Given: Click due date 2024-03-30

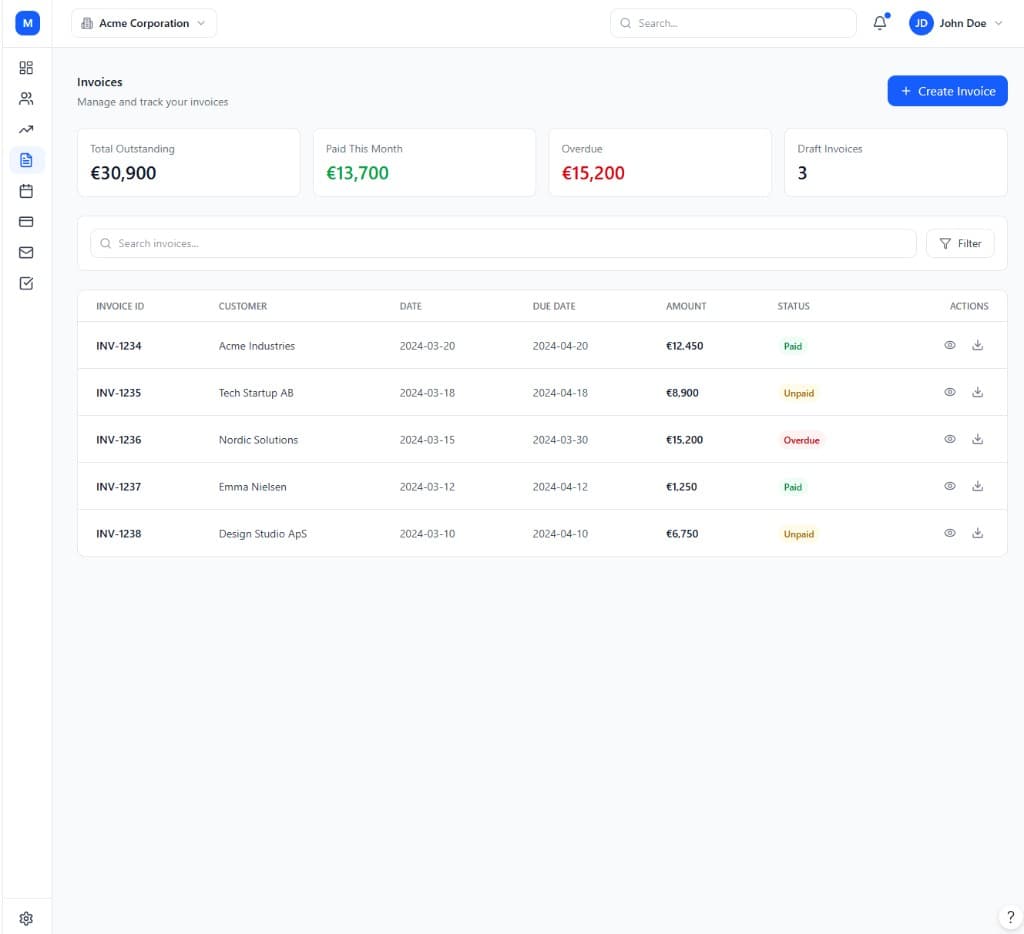Looking at the screenshot, I should pos(560,440).
